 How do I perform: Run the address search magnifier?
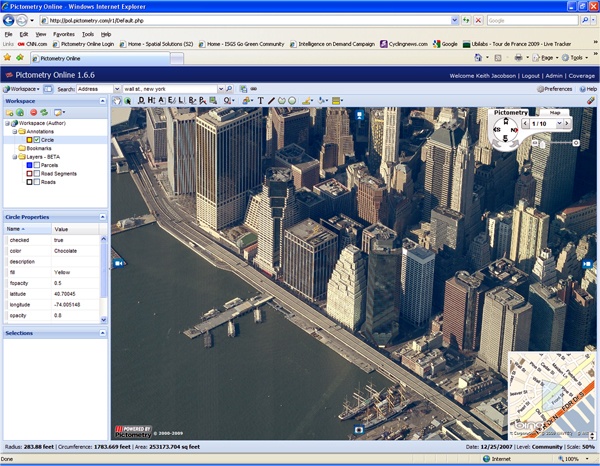pyautogui.click(x=229, y=89)
